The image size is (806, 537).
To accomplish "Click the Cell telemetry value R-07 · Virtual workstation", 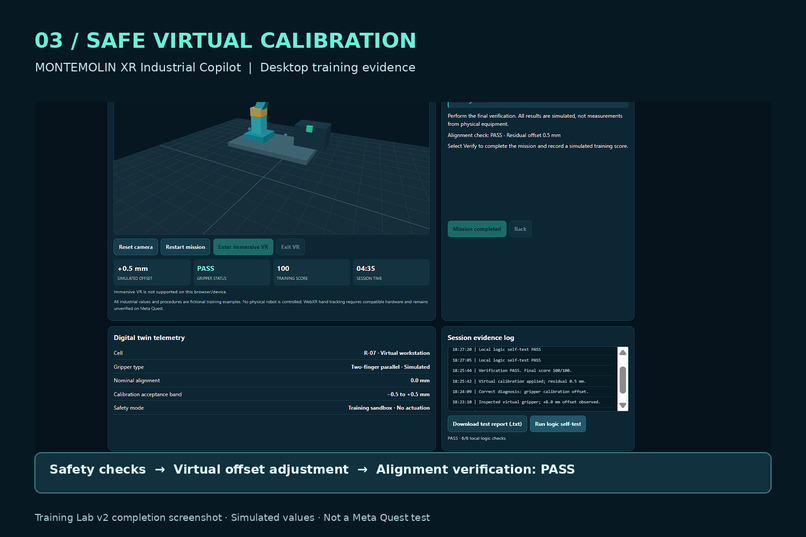I will pyautogui.click(x=396, y=353).
